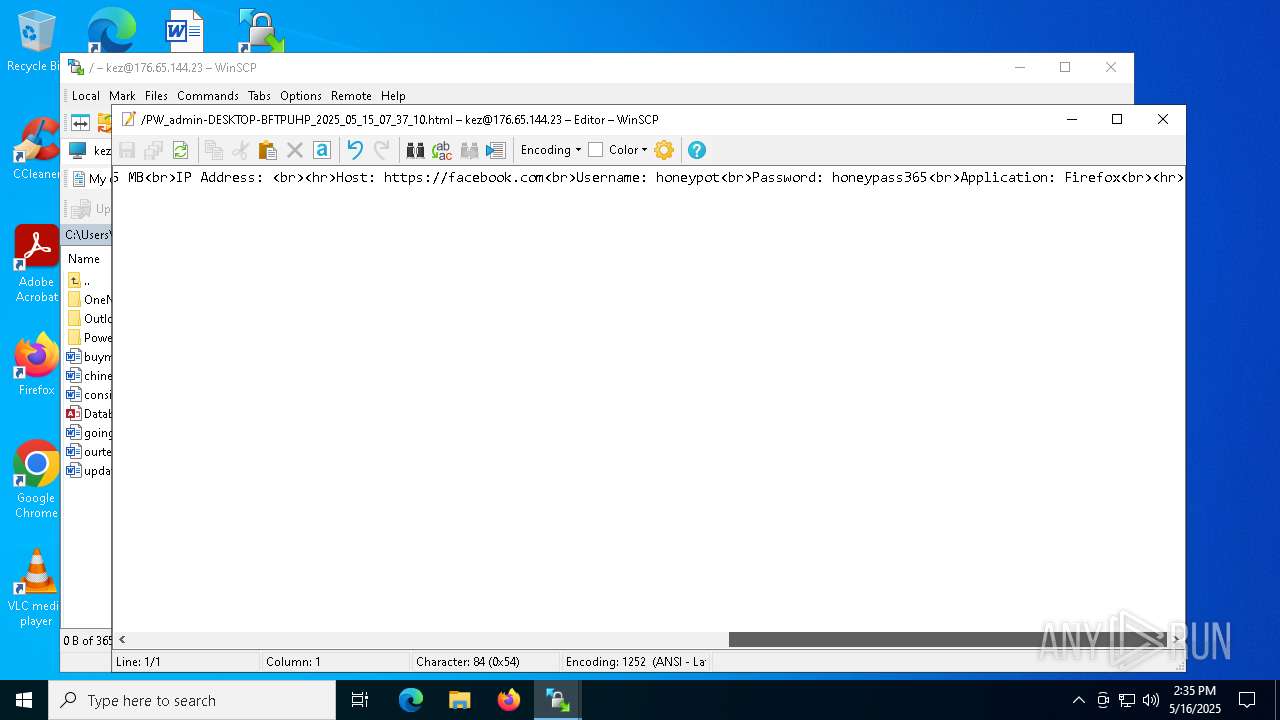The height and width of the screenshot is (720, 1280).
Task: Open the notifications center icon
Action: pyautogui.click(x=1247, y=700)
